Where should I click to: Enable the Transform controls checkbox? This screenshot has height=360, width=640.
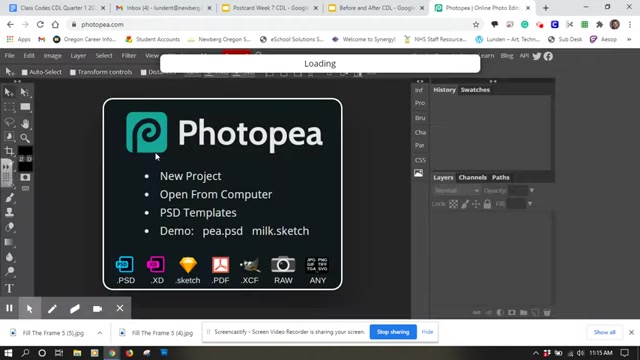[73, 72]
